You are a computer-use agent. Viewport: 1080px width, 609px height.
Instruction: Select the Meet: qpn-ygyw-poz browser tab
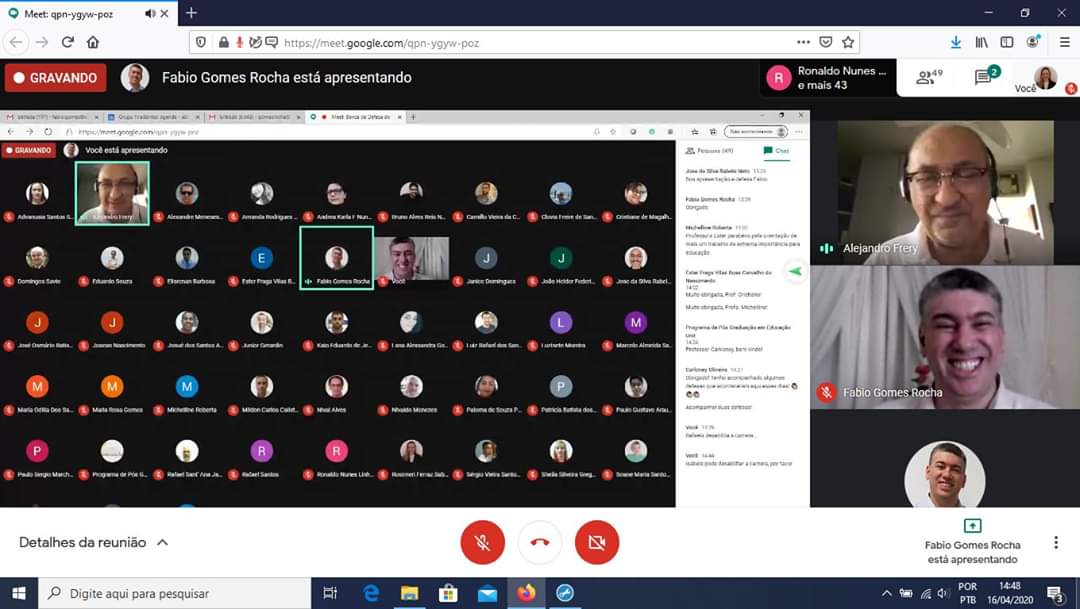[x=80, y=13]
